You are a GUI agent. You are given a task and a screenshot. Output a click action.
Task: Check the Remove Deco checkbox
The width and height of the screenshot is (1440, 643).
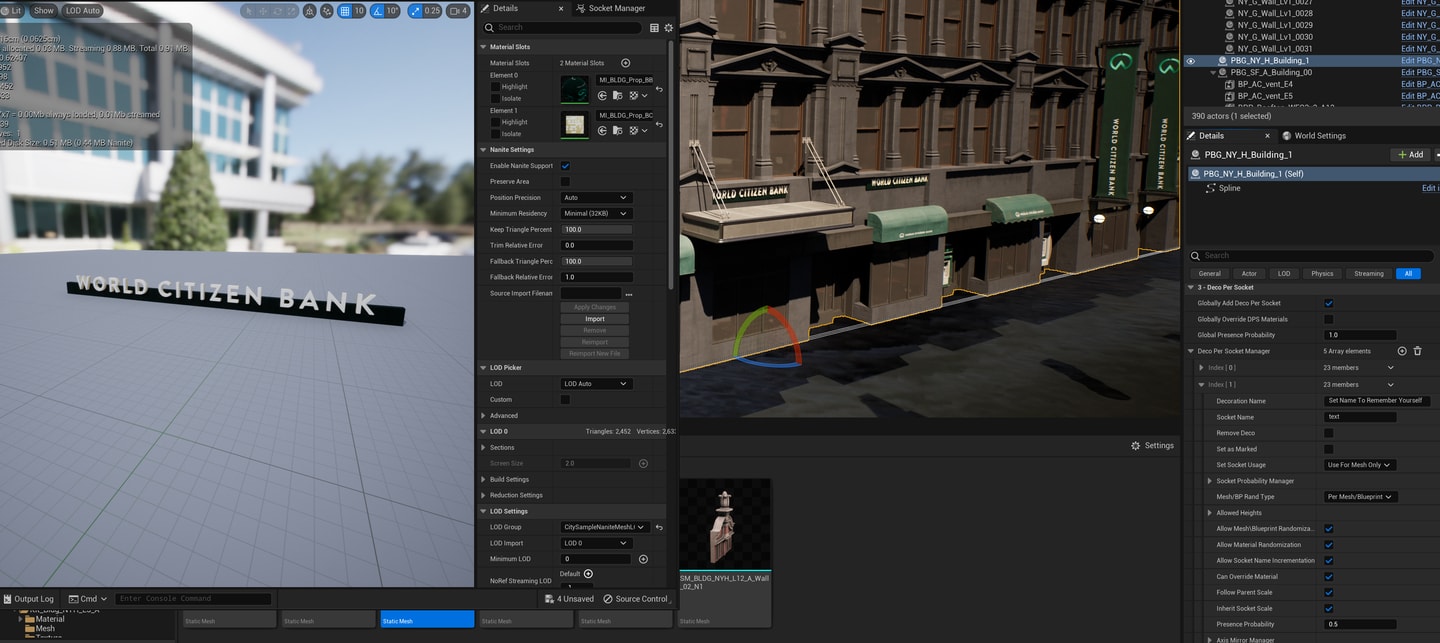point(1328,433)
